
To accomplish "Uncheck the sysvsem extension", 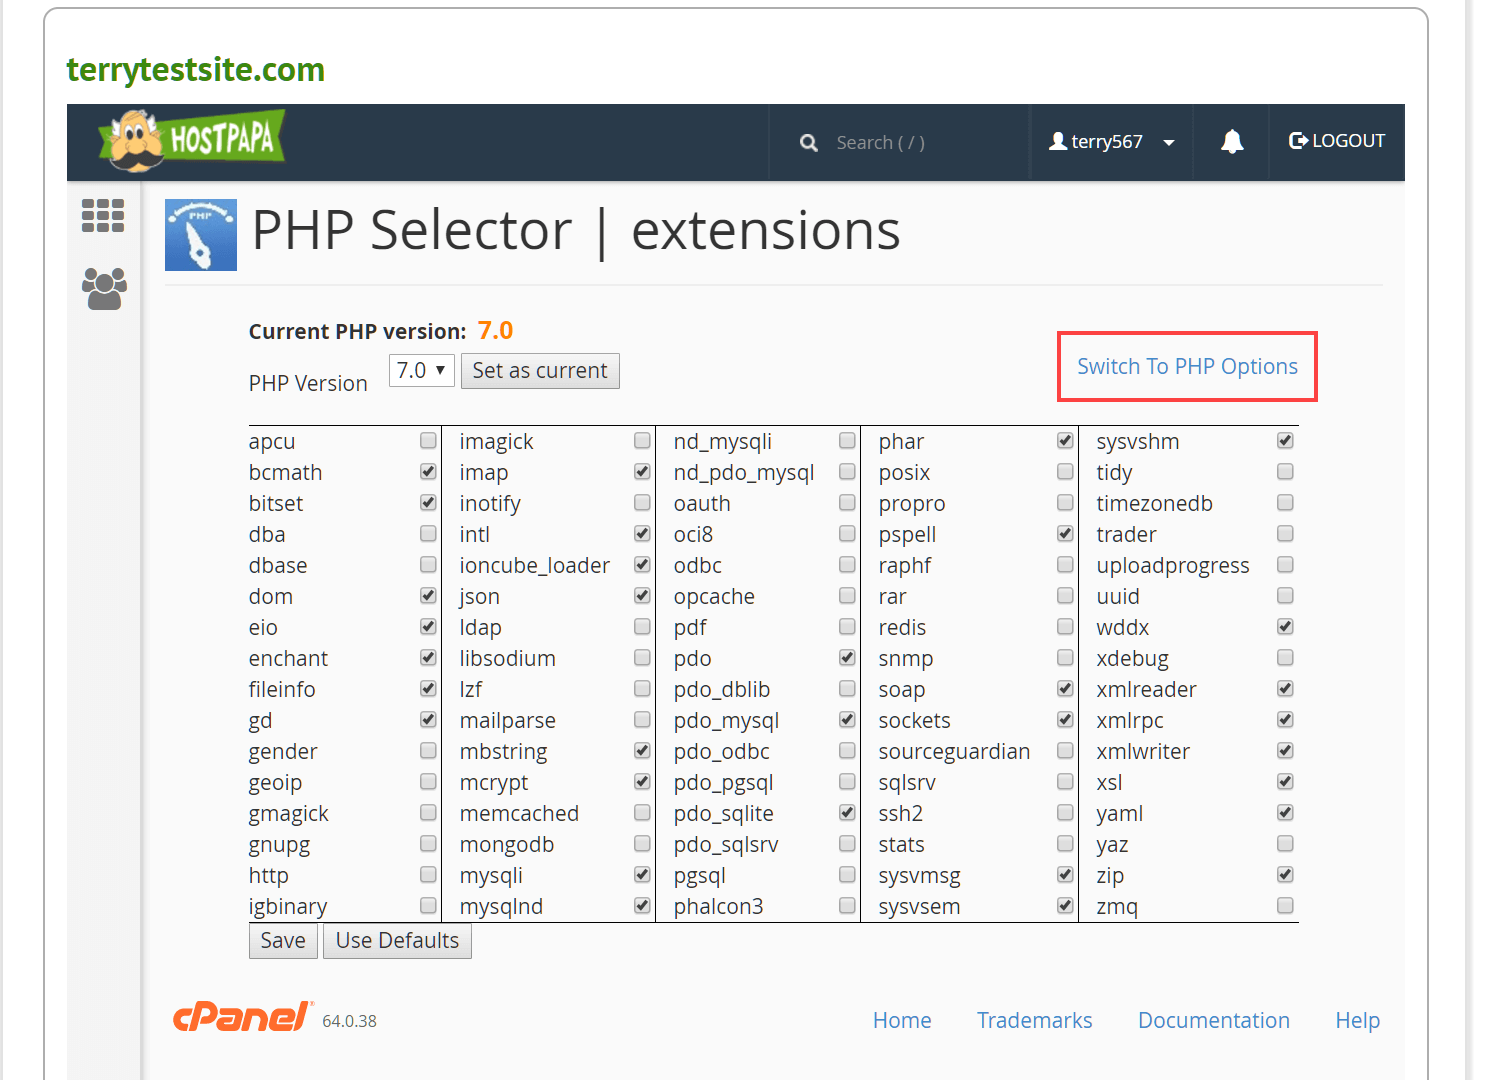I will tap(1065, 905).
